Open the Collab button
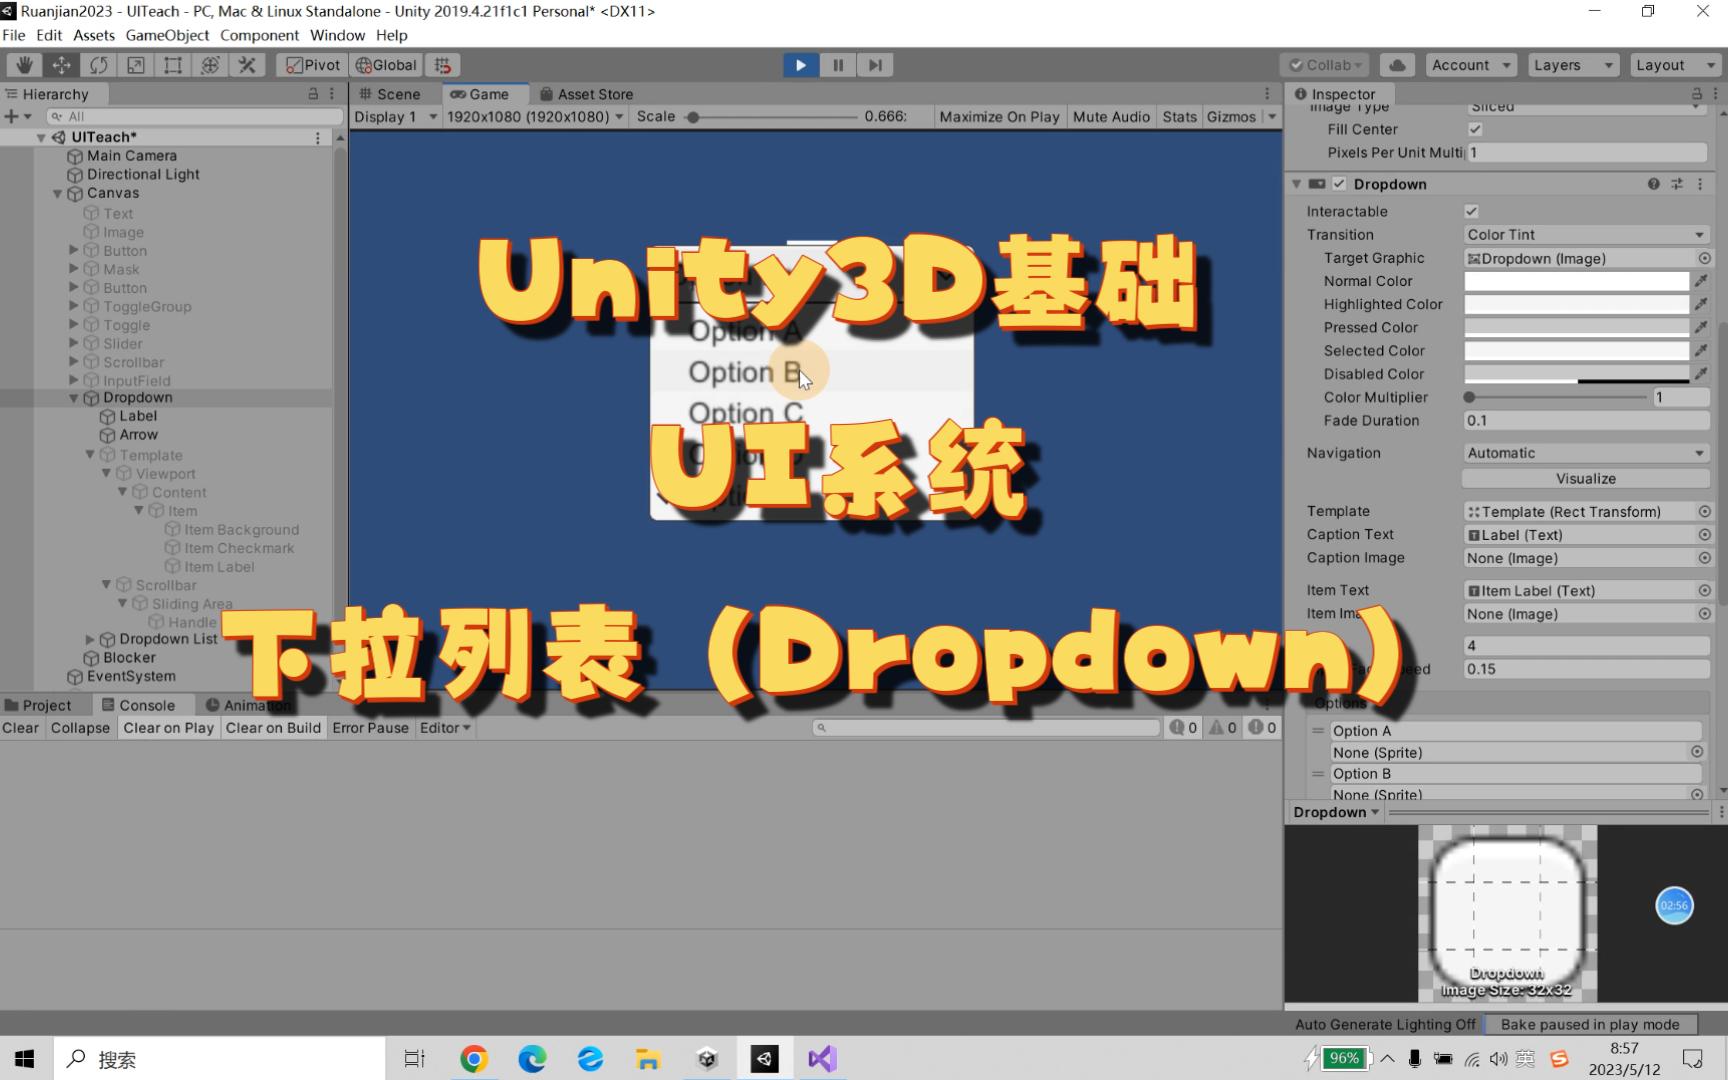This screenshot has width=1728, height=1080. 1327,65
